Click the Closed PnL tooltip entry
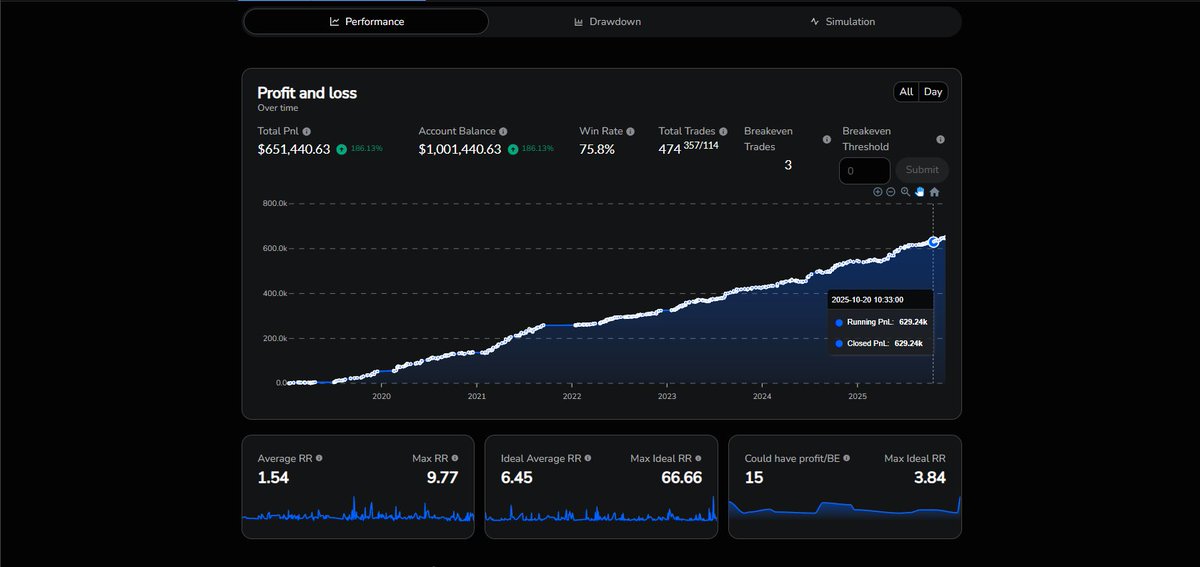 tap(878, 344)
